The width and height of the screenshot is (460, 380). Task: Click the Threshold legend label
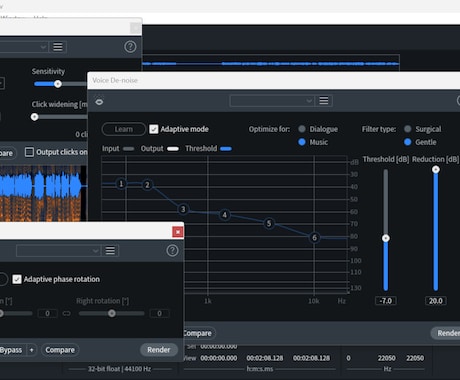point(201,149)
